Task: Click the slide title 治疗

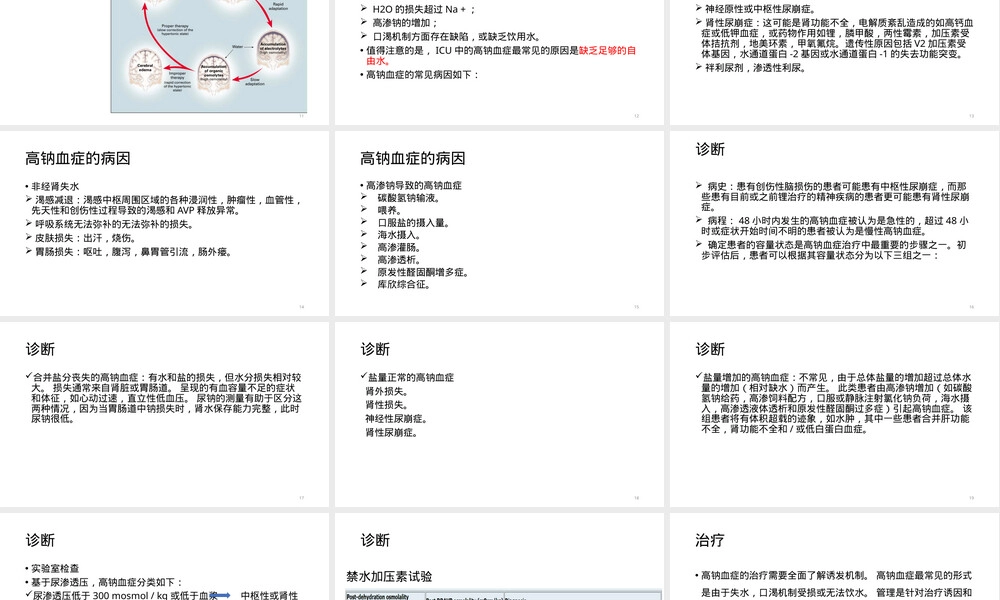Action: coord(710,540)
